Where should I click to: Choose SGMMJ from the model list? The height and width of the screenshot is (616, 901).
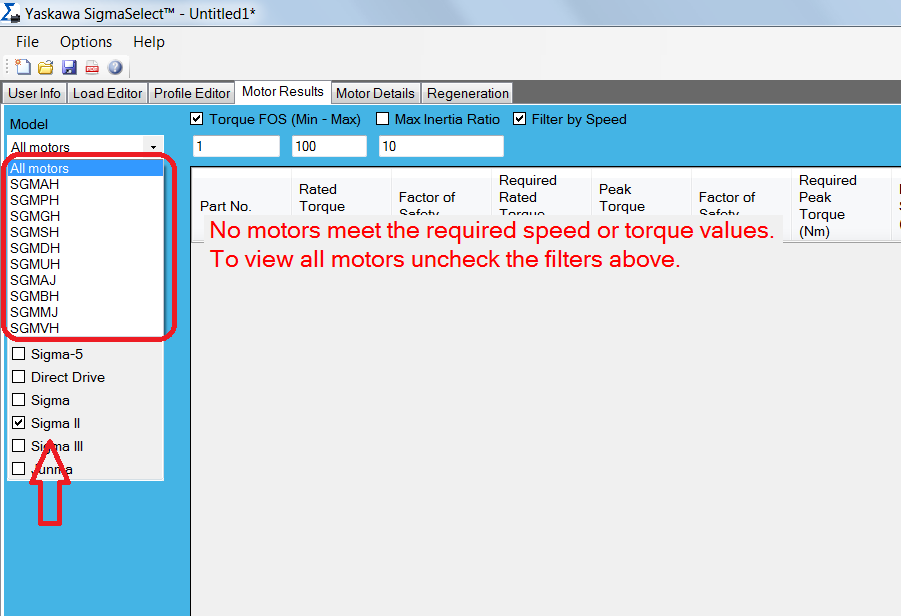point(86,313)
